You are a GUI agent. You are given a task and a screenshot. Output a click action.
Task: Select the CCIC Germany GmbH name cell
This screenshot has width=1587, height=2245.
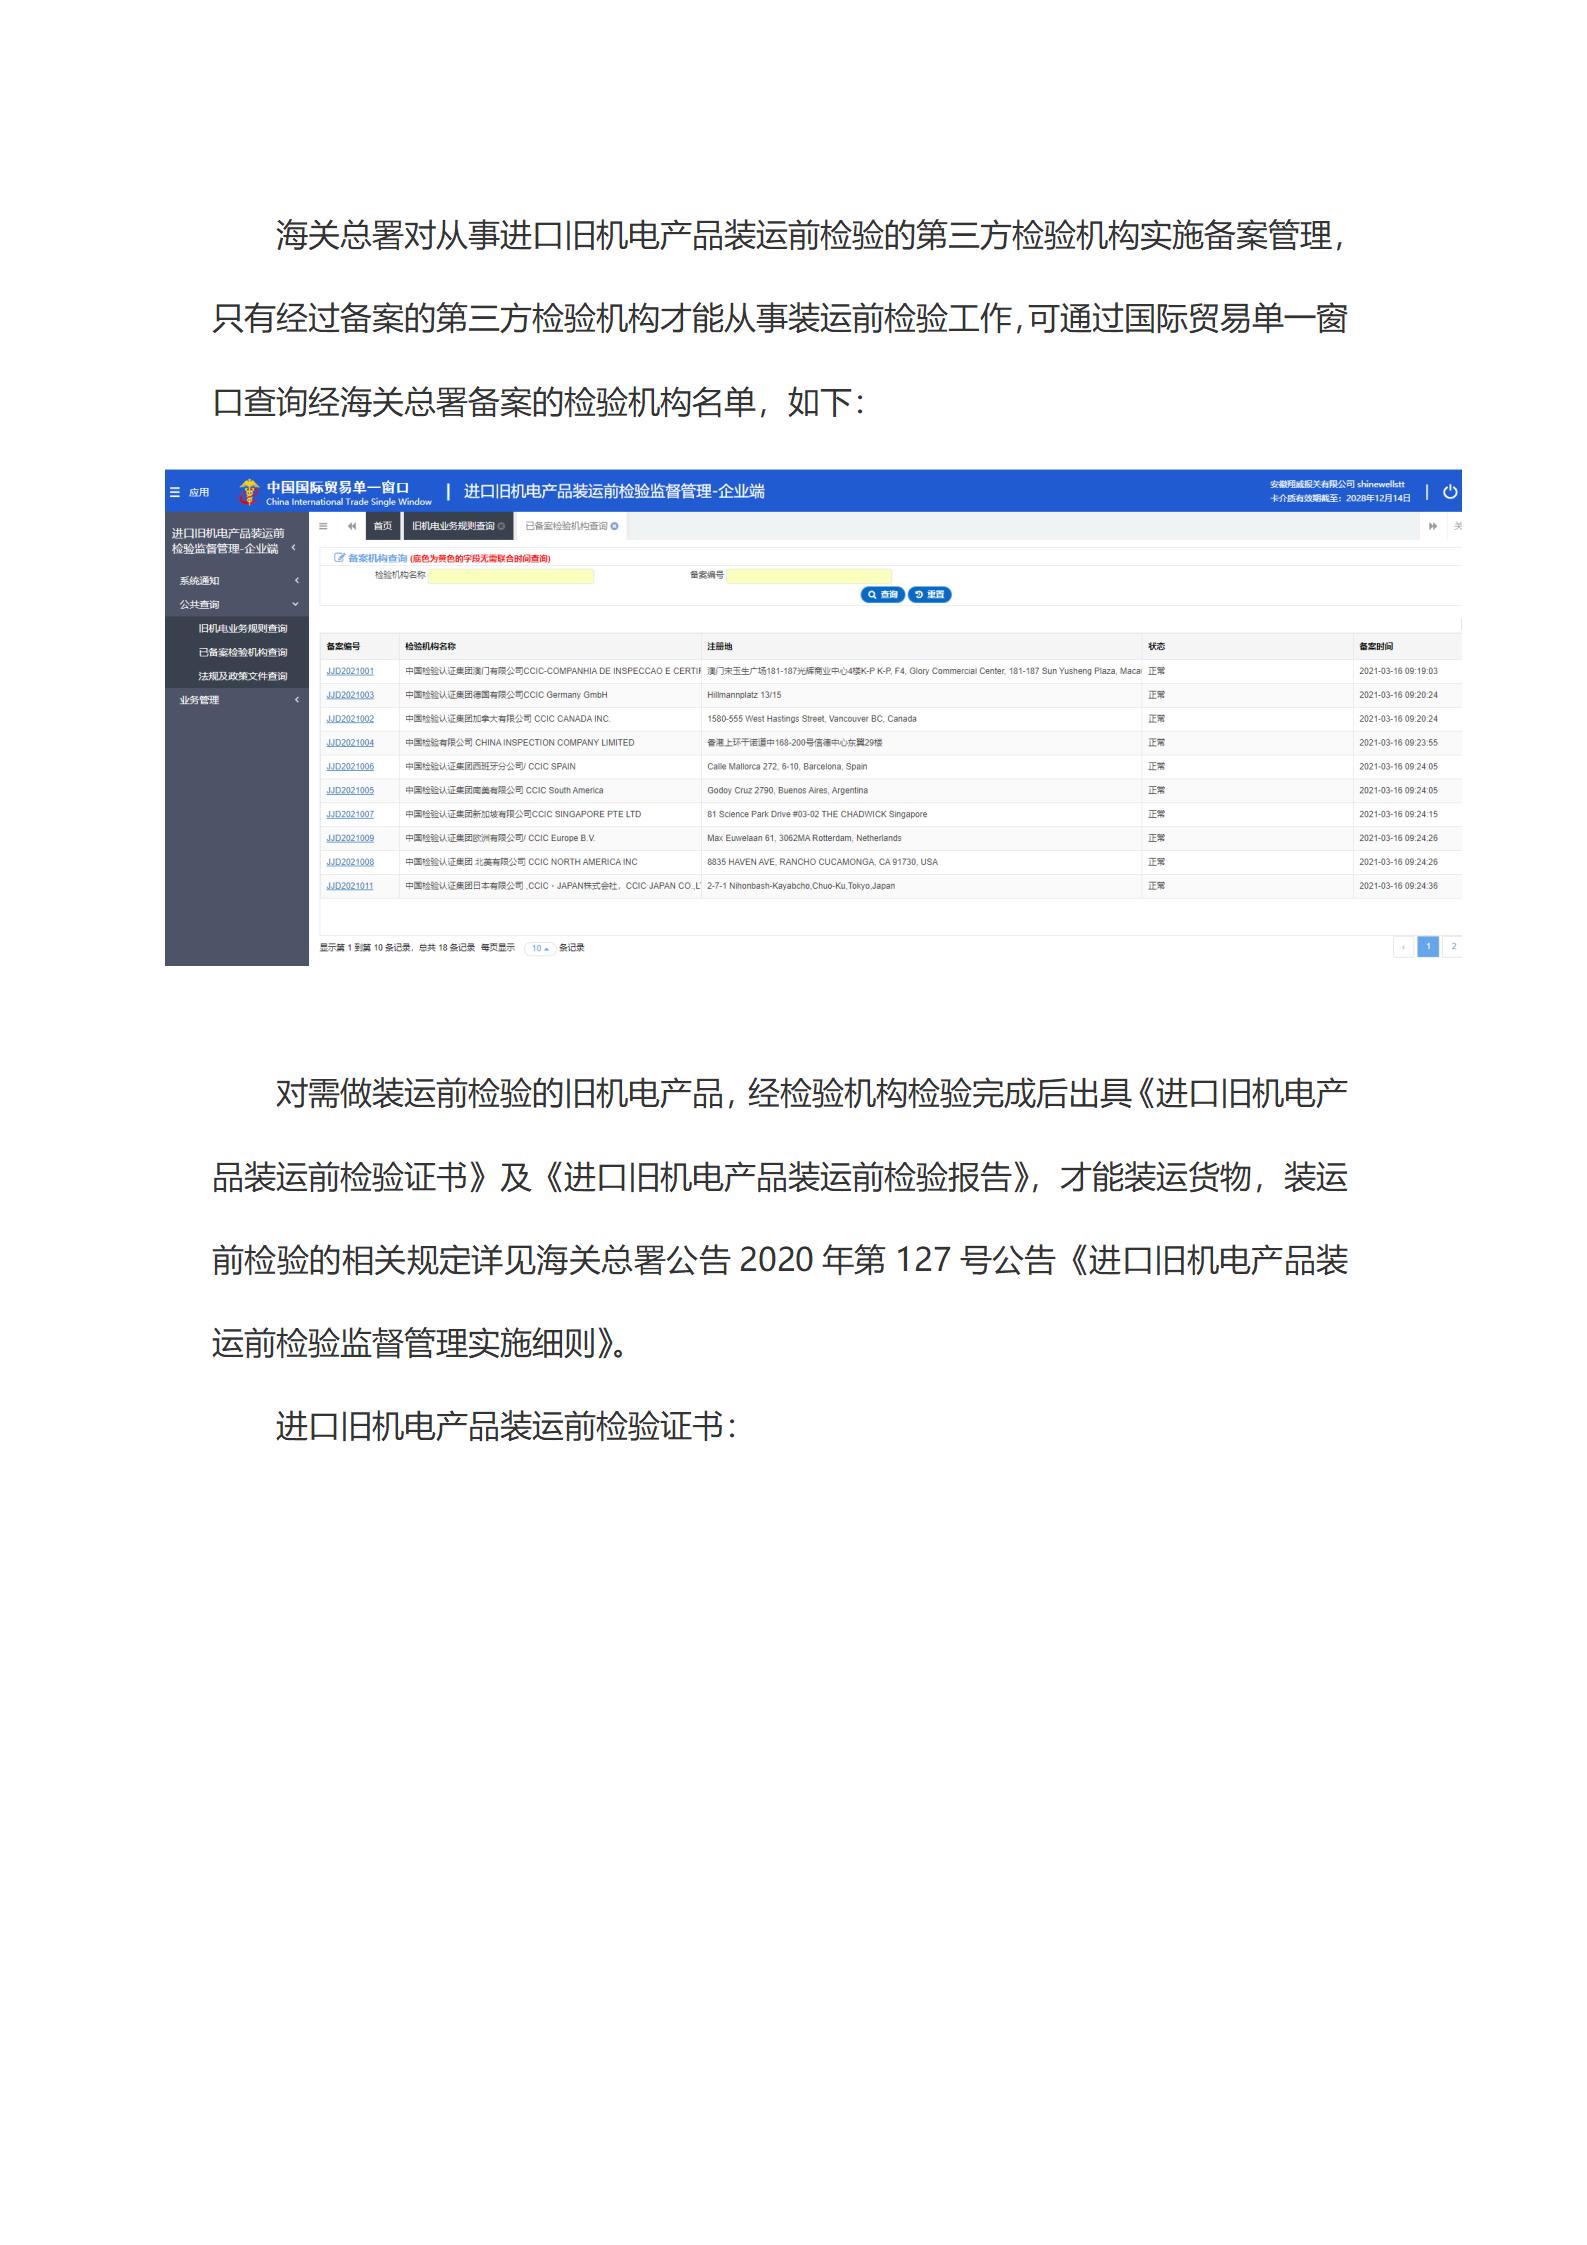tap(550, 695)
